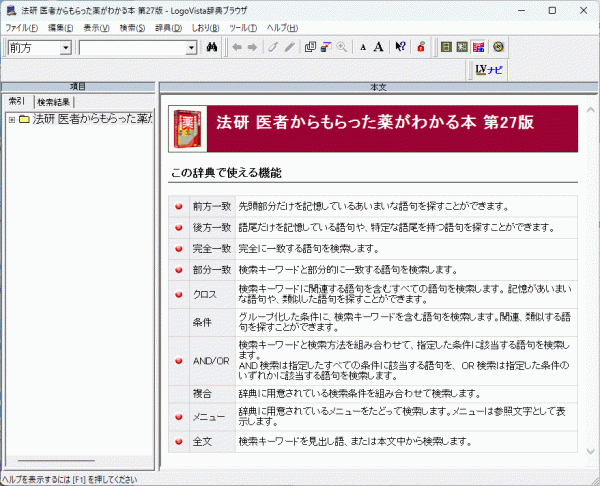Click the 前方一致 table cell
This screenshot has height=486, width=600.
(x=212, y=207)
